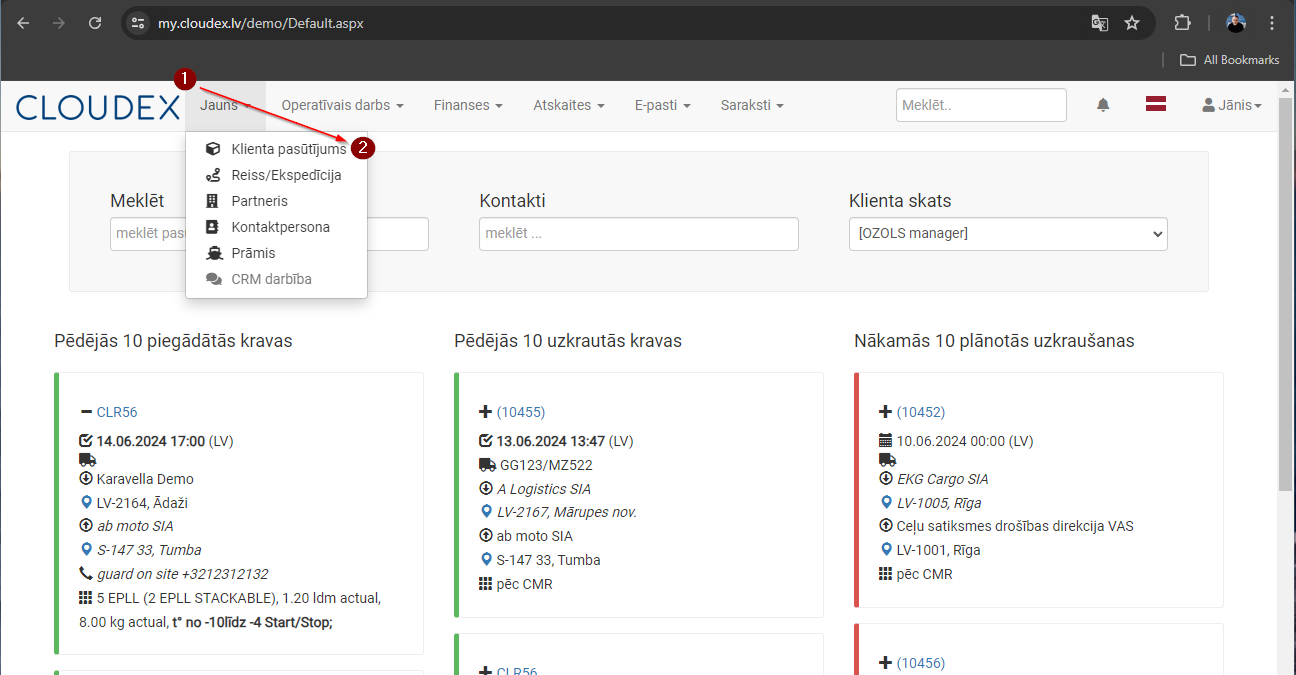Click the text LV-1001, Rīga
This screenshot has width=1296, height=675.
(x=939, y=550)
